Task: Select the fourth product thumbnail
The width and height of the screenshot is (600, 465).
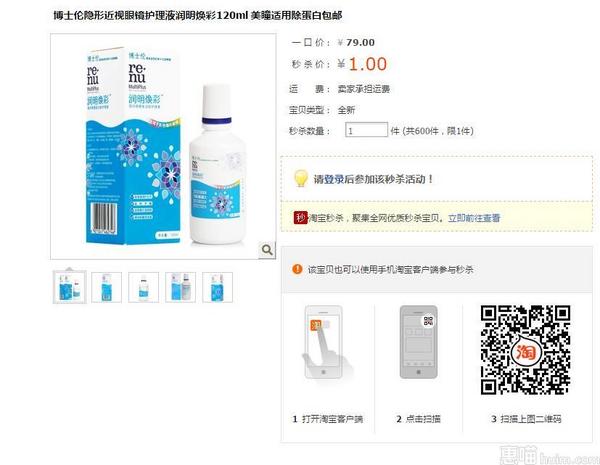Action: (180, 287)
